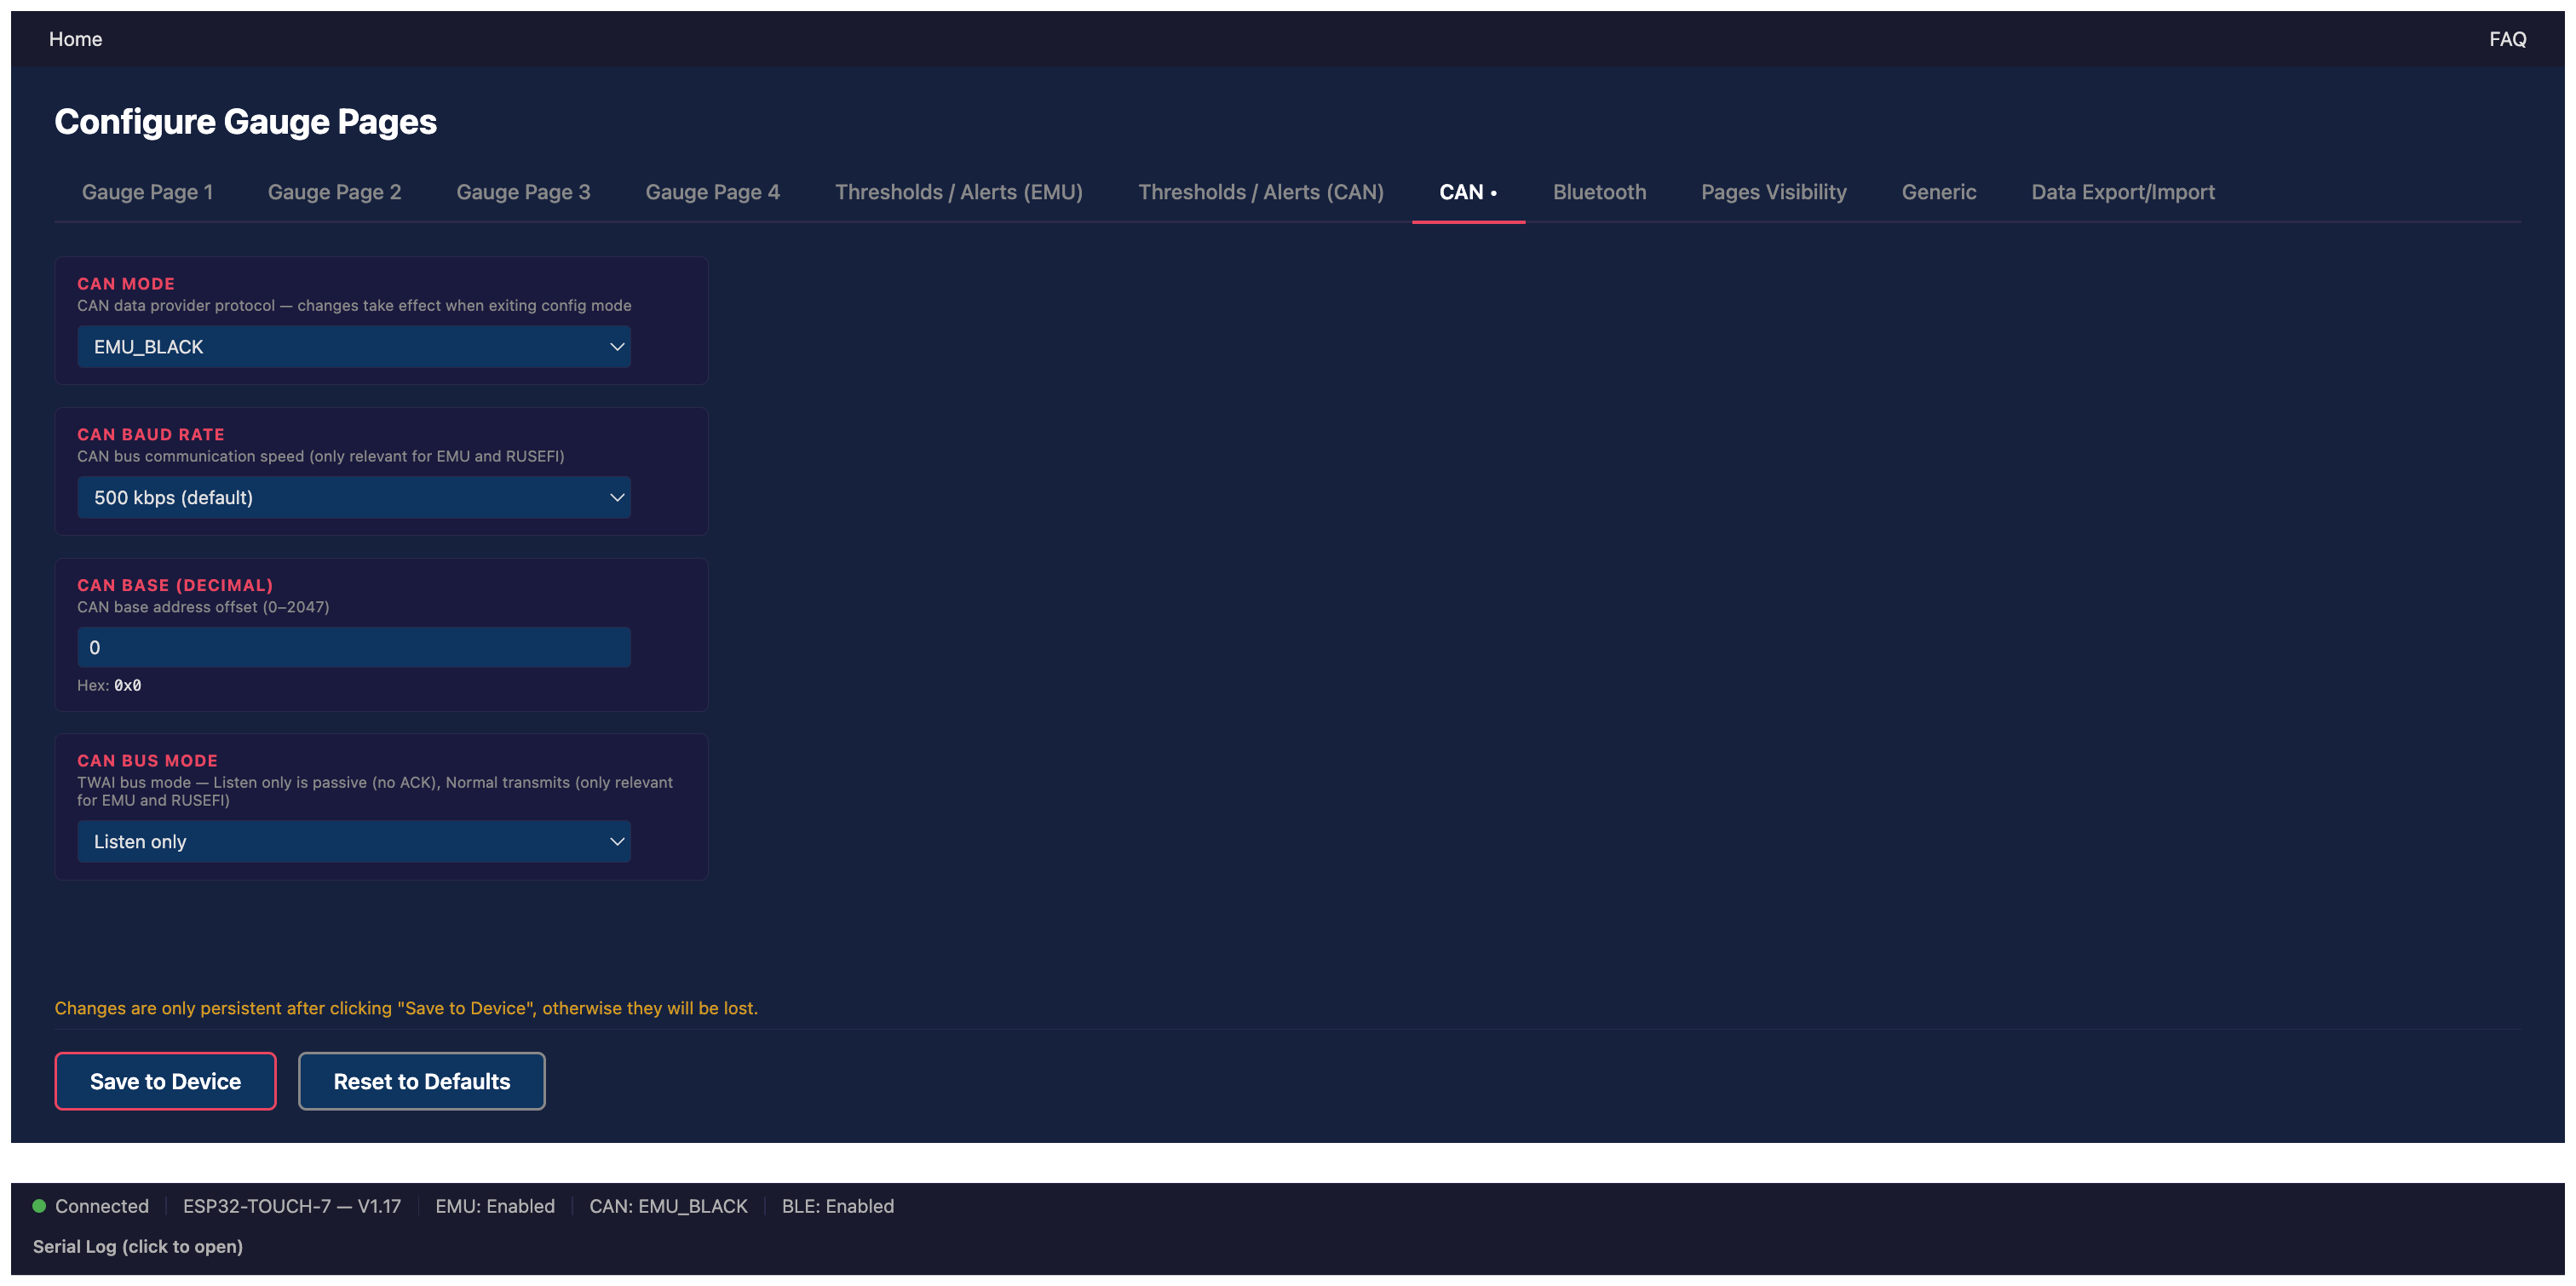The height and width of the screenshot is (1286, 2576).
Task: Click the Save to Device button
Action: (165, 1081)
